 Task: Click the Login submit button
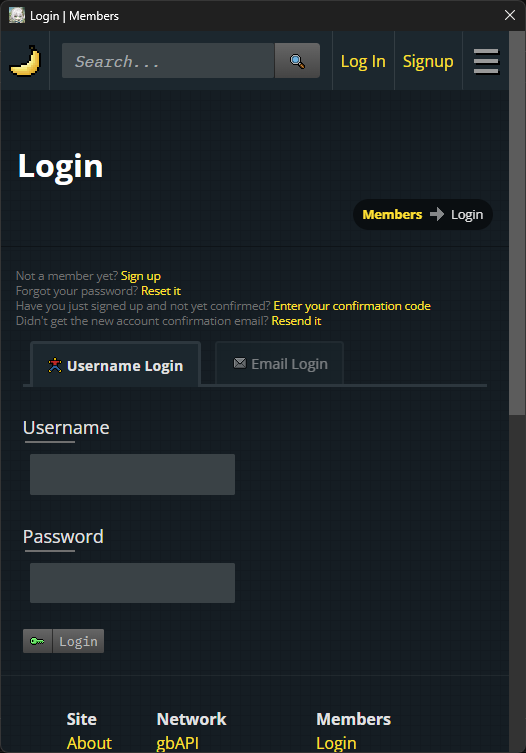(x=78, y=641)
